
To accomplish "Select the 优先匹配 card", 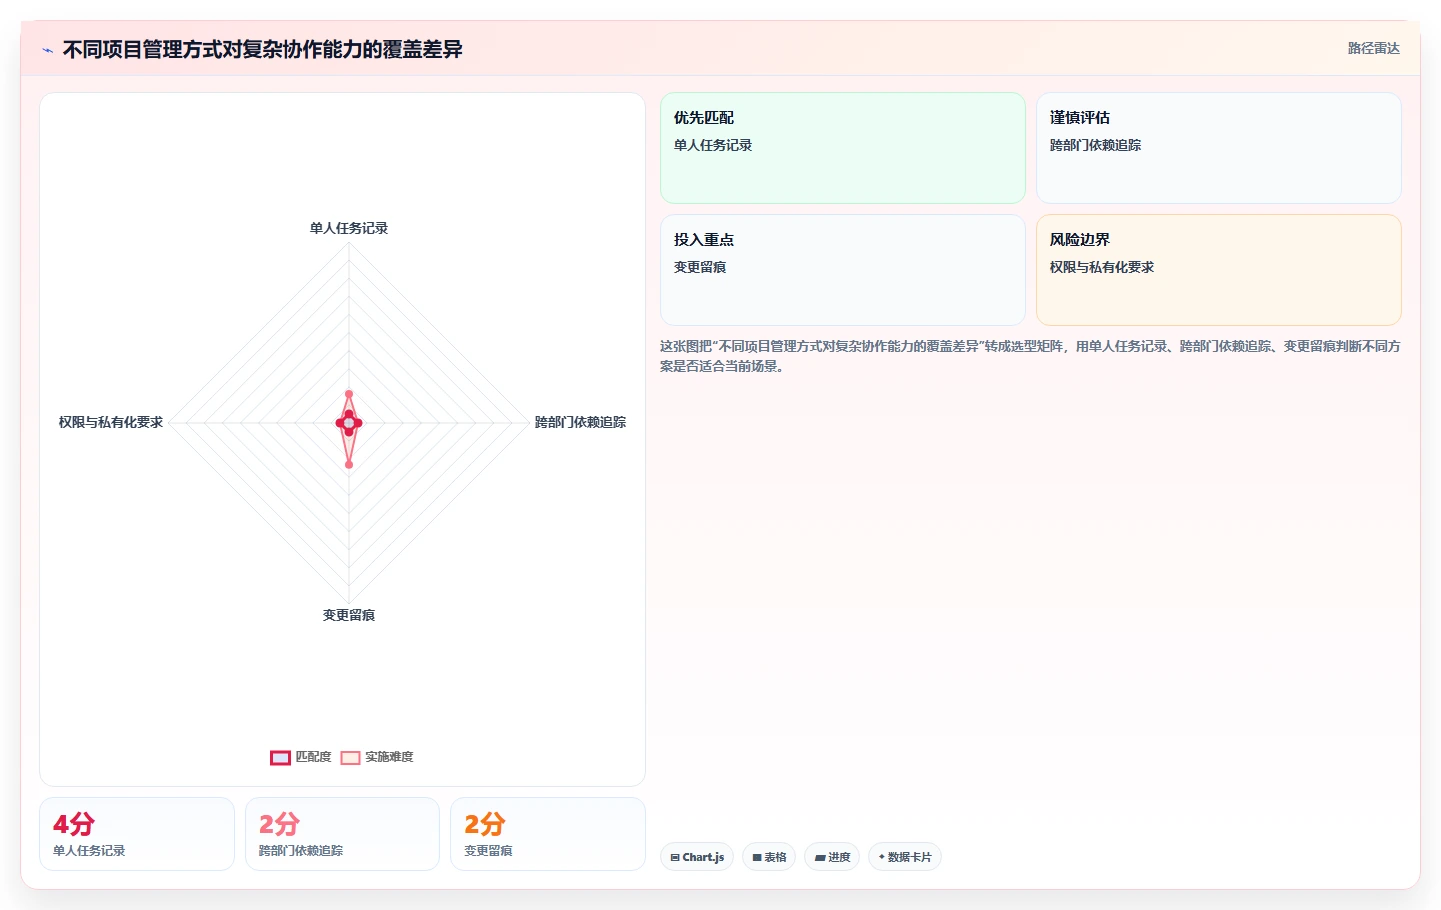I will point(843,148).
